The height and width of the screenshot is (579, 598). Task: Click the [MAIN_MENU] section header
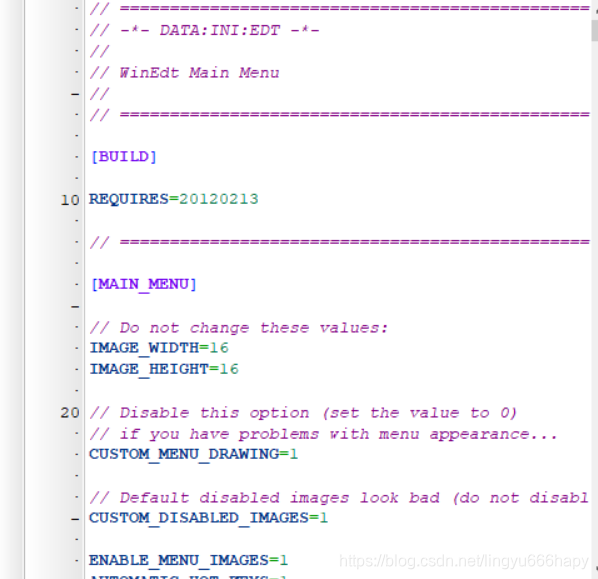(x=143, y=285)
